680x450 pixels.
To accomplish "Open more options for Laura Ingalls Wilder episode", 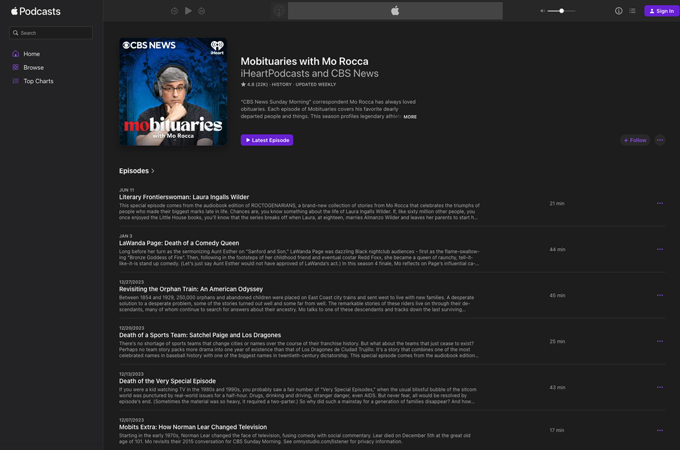I will [660, 203].
